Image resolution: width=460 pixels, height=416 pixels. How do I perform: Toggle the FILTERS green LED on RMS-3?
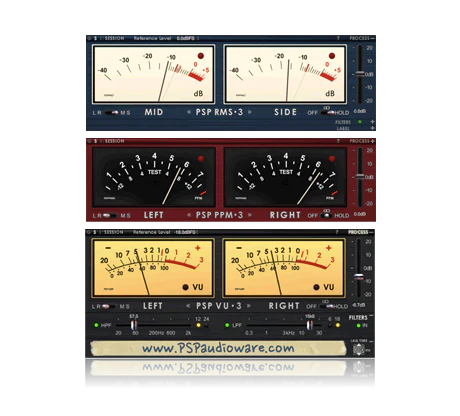tap(360, 122)
